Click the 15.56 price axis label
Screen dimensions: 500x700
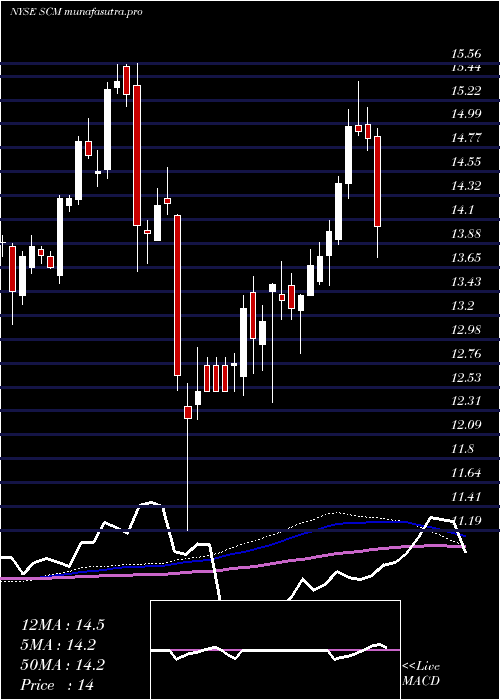pos(466,54)
